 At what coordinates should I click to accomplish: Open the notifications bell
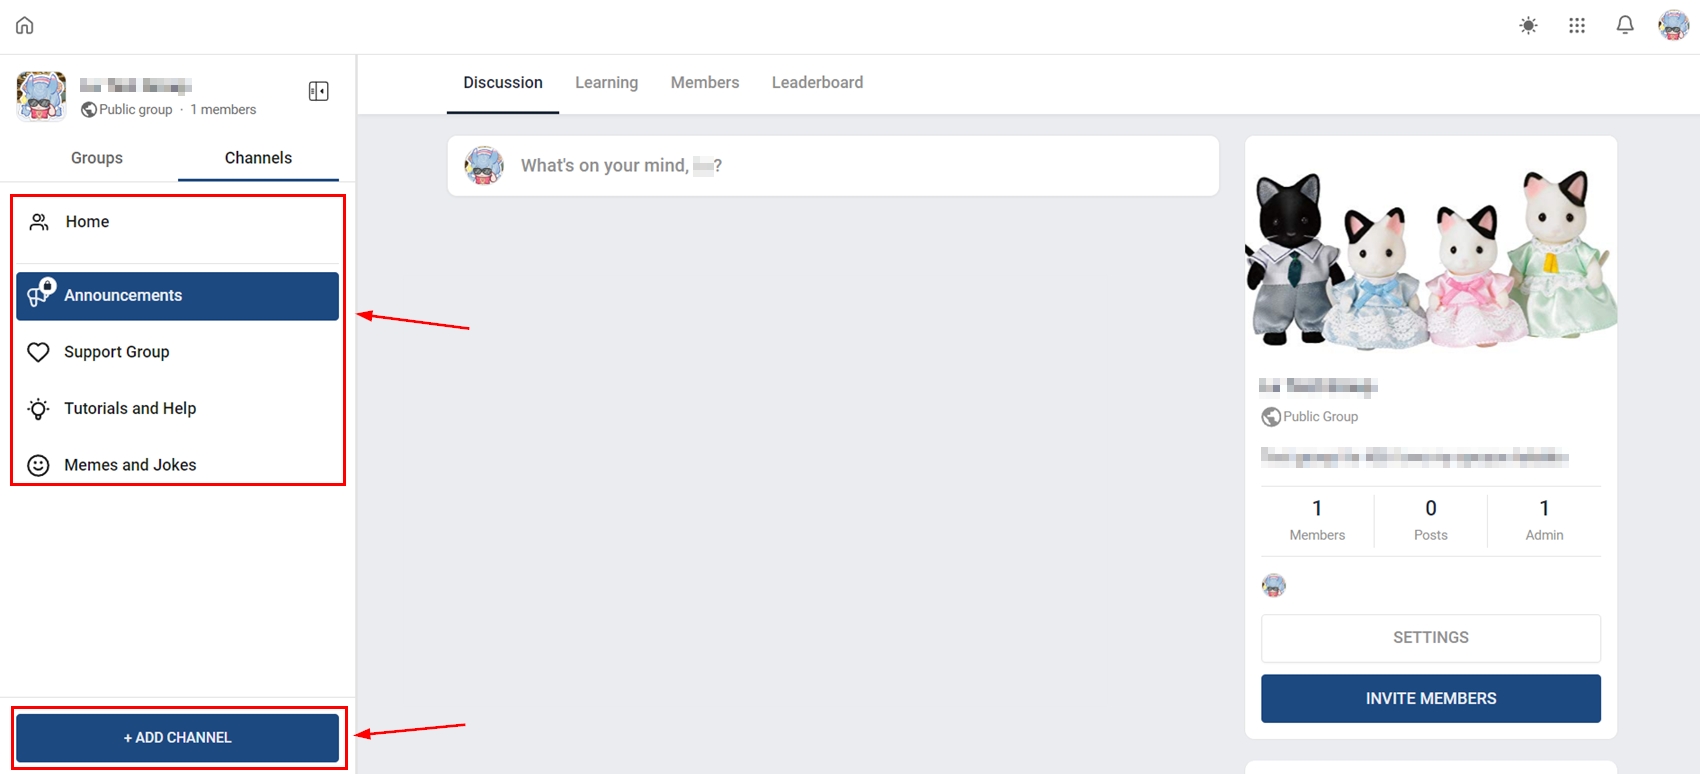point(1625,25)
